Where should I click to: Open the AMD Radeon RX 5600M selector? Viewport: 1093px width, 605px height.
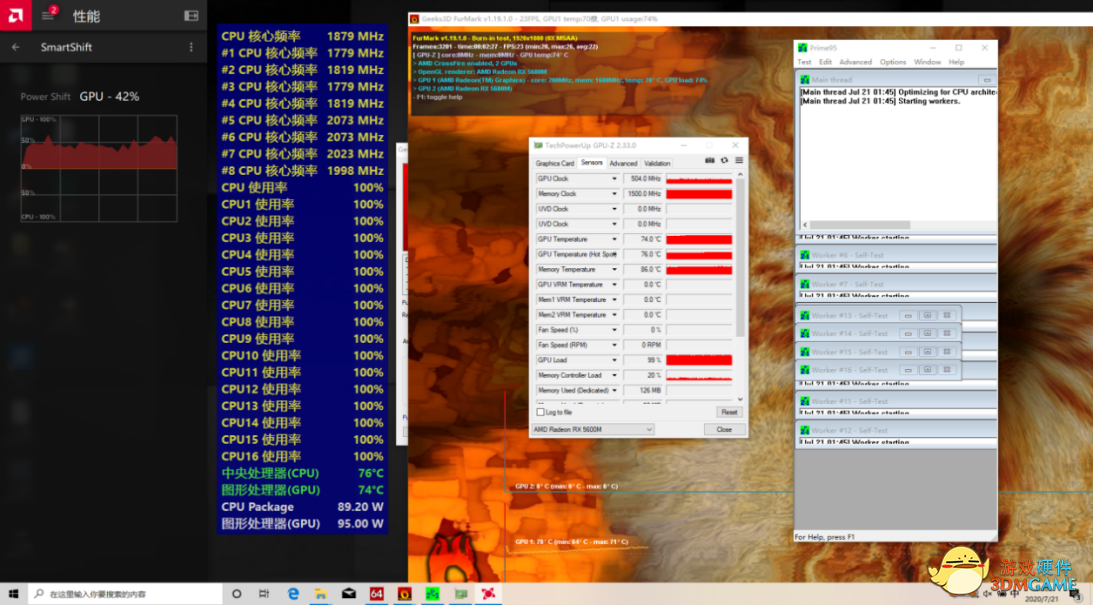[593, 429]
